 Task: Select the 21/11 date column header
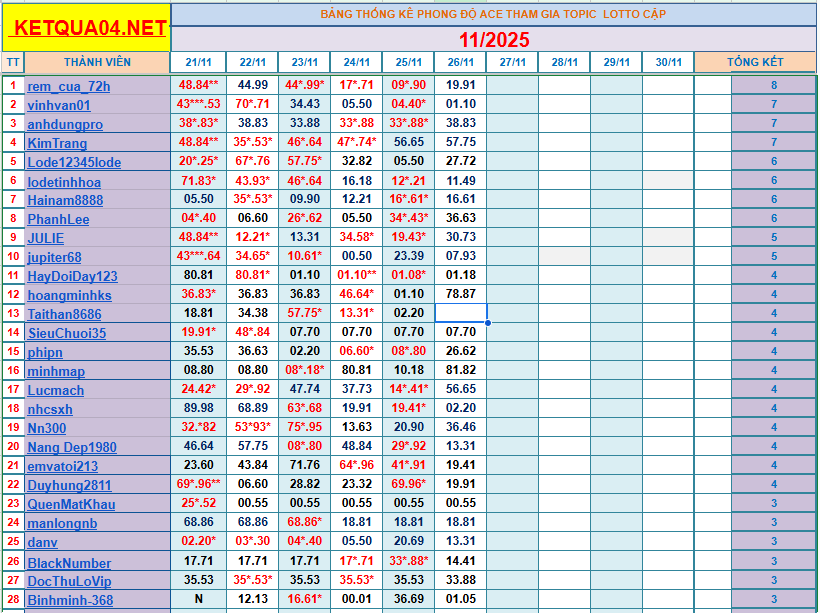198,62
